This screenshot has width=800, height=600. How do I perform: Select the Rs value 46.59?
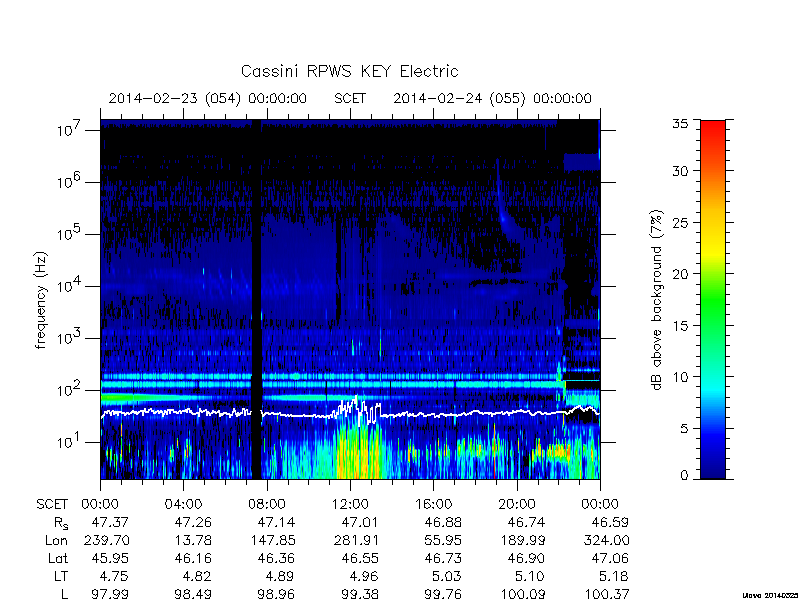(x=610, y=522)
